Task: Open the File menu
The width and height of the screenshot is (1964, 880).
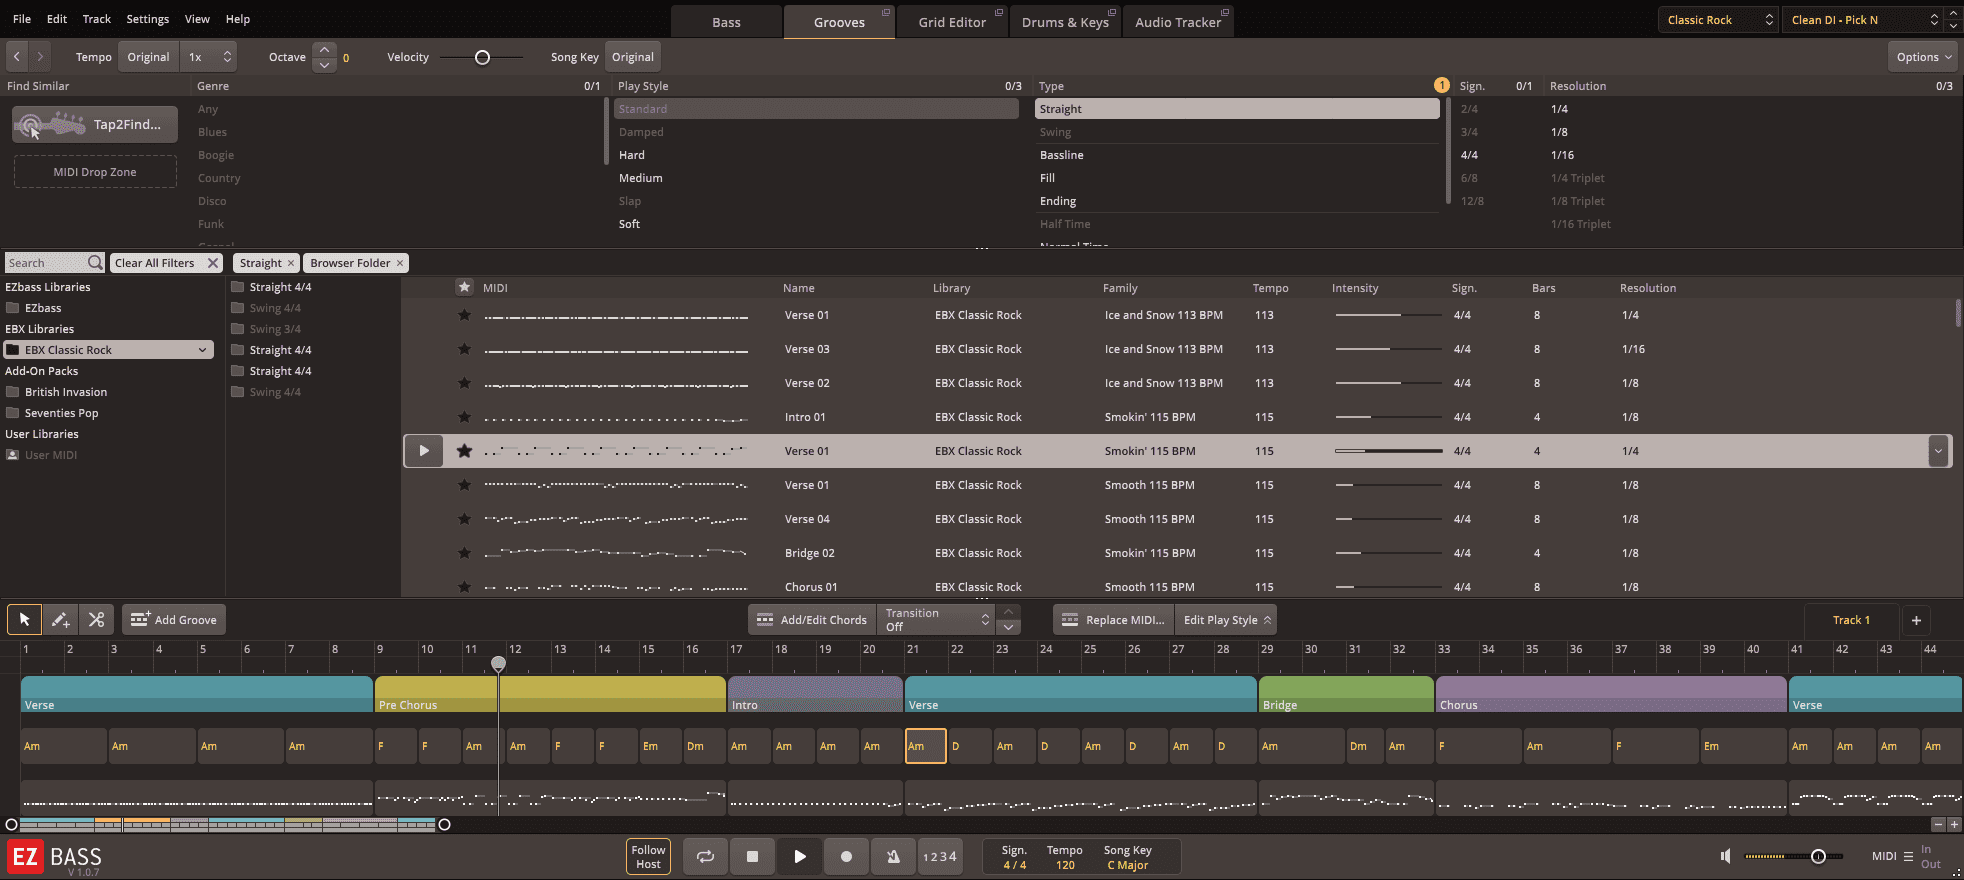Action: (x=22, y=19)
